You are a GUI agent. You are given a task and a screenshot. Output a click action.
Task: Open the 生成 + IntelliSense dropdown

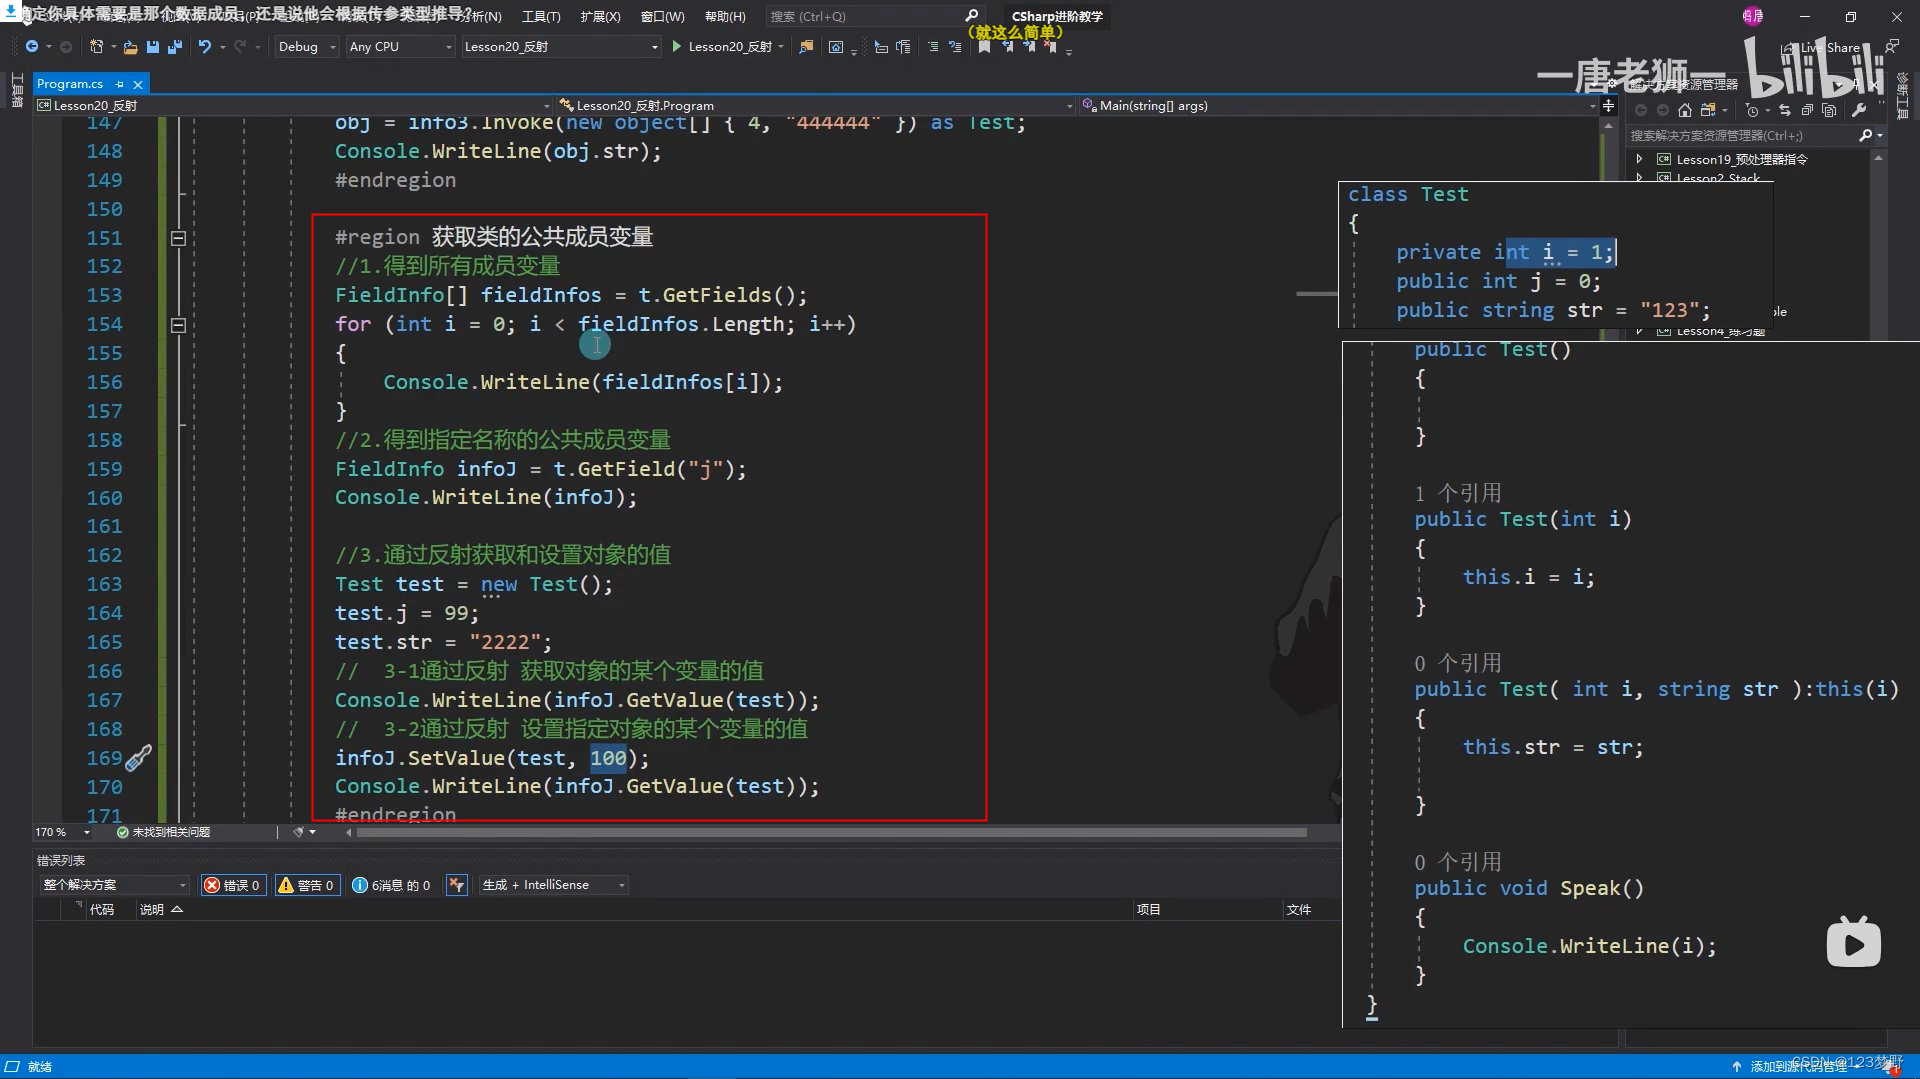[x=553, y=885]
